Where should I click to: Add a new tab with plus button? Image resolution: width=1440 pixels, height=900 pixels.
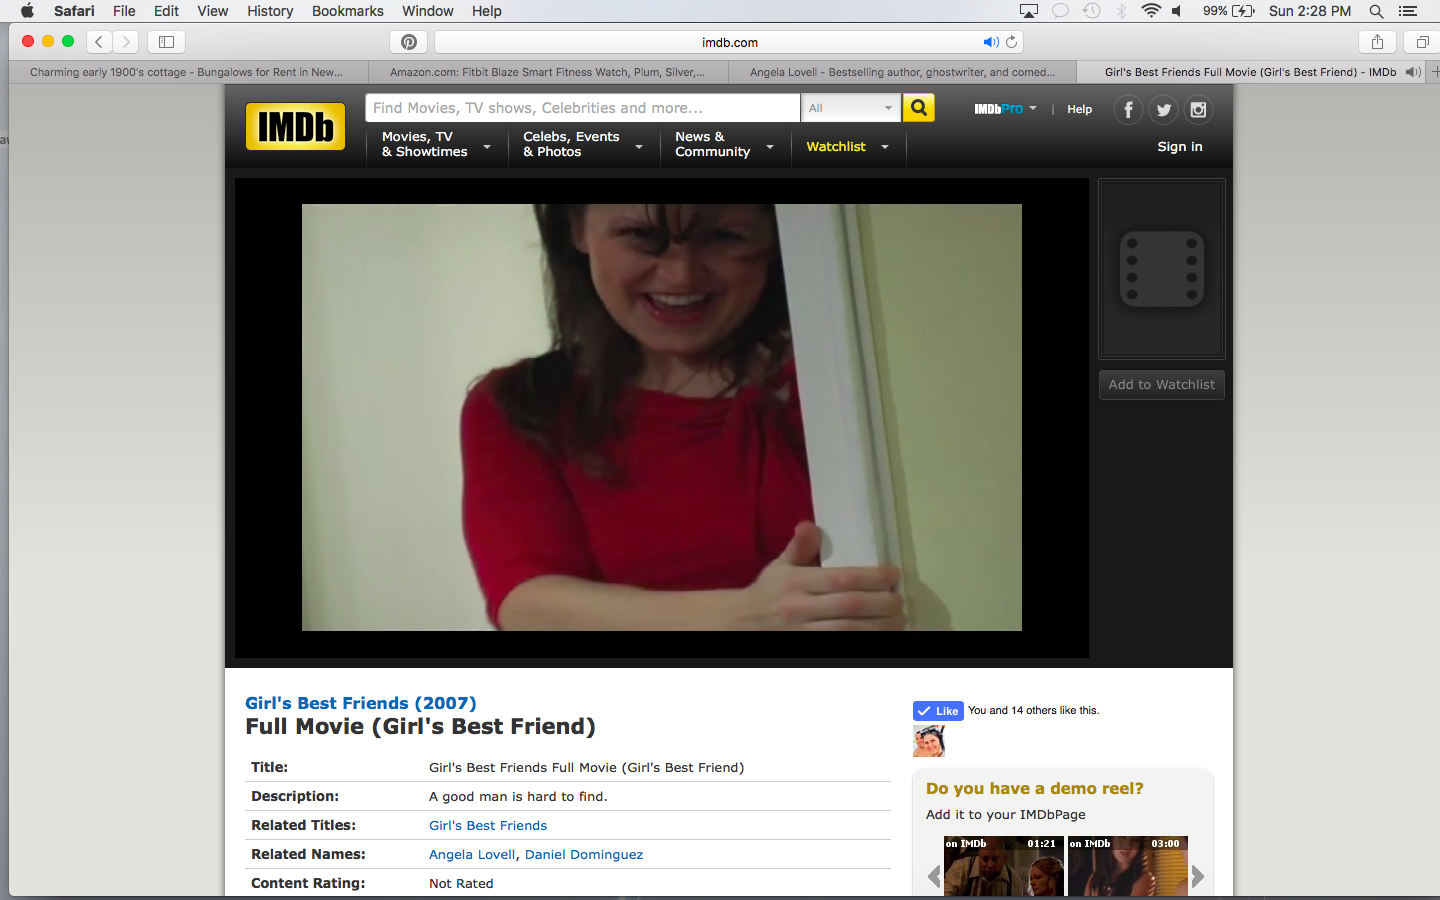(x=1434, y=72)
